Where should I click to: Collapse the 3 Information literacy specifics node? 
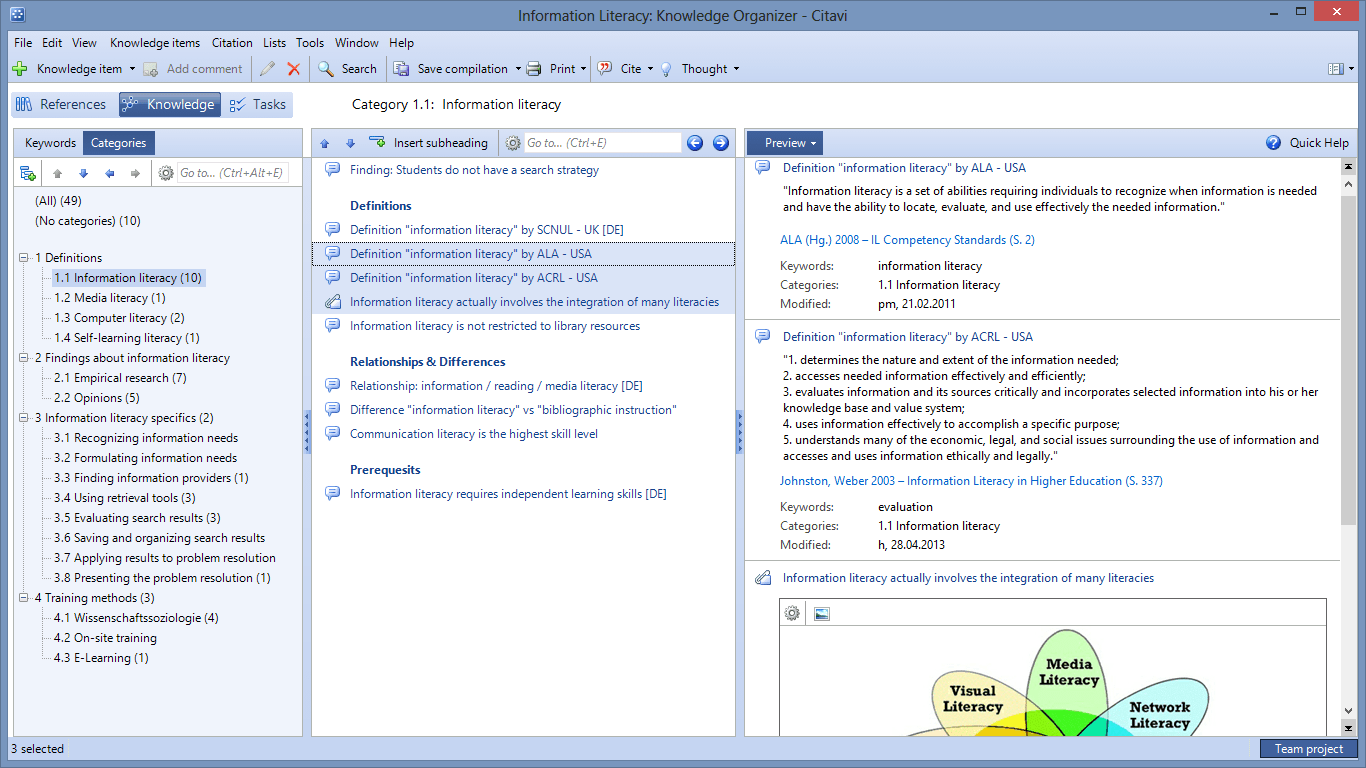[24, 418]
